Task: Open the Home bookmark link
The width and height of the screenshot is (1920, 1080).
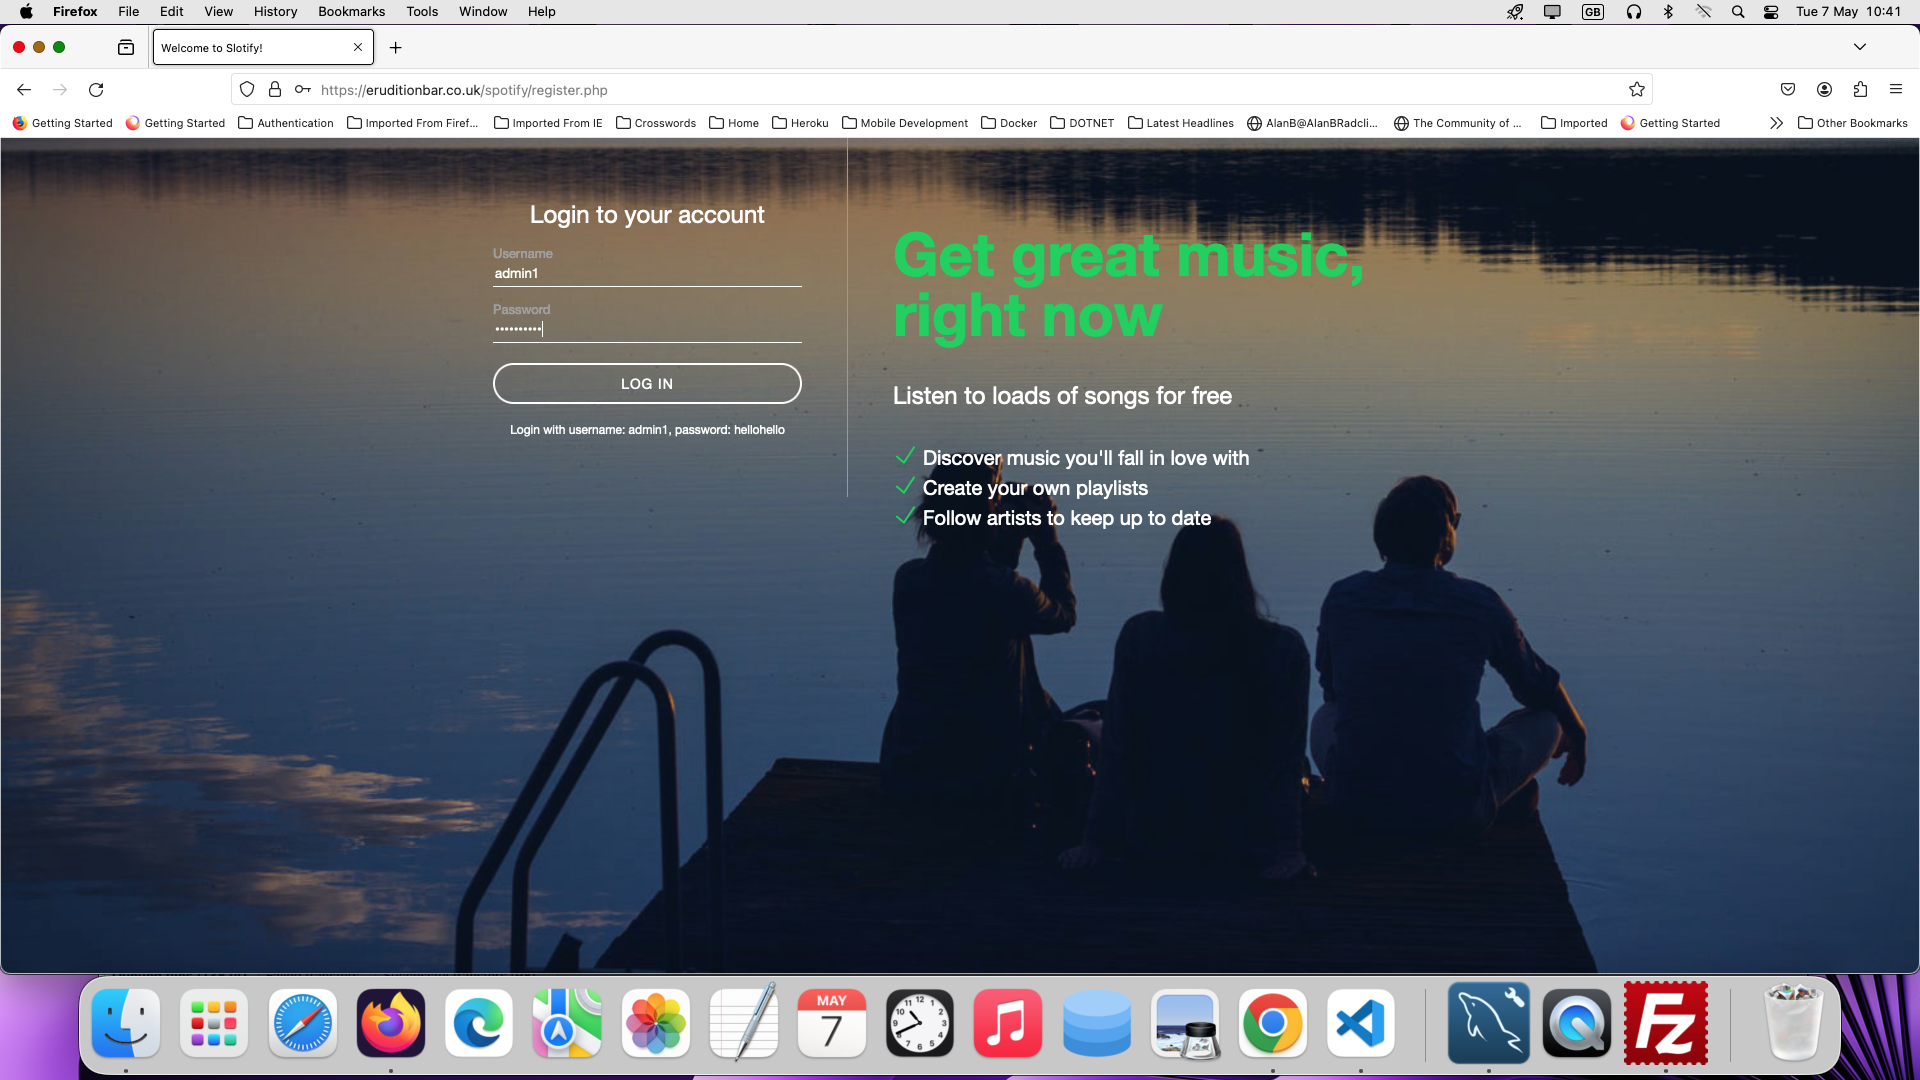Action: tap(735, 123)
